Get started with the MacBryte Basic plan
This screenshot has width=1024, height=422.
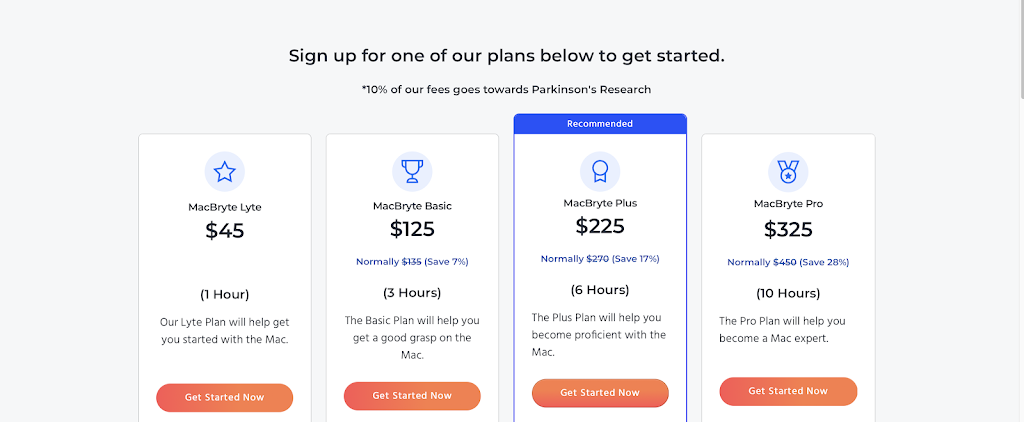412,396
